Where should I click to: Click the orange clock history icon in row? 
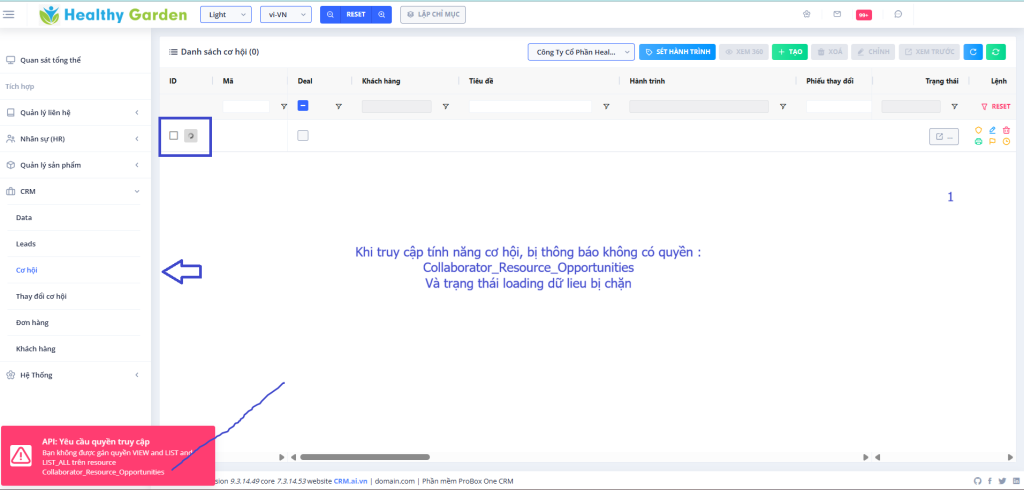click(x=1006, y=142)
